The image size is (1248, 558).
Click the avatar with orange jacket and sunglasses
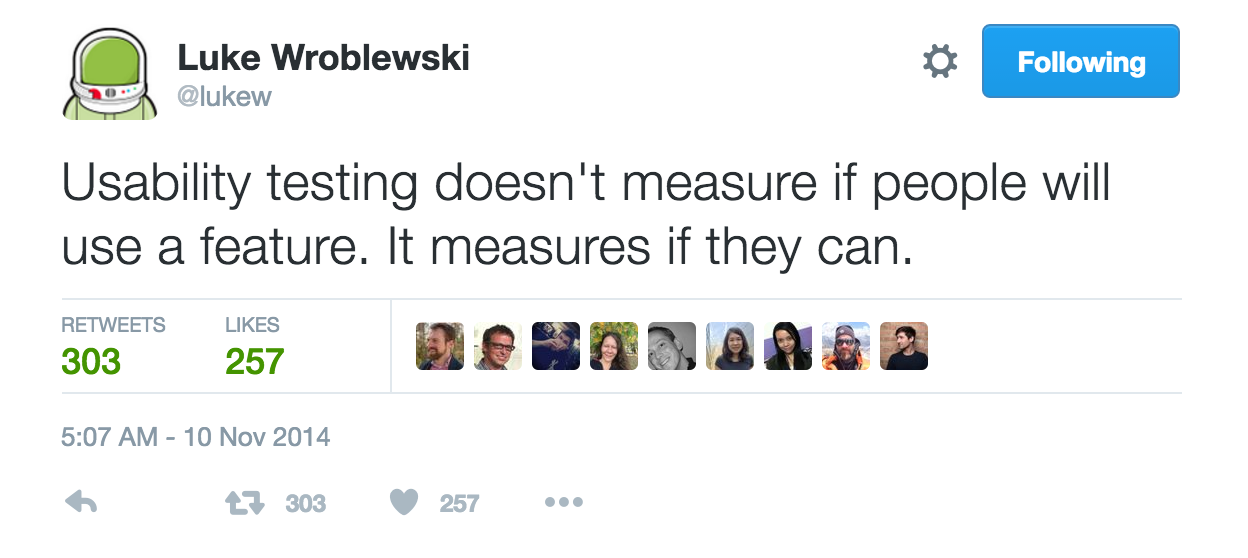[x=846, y=346]
